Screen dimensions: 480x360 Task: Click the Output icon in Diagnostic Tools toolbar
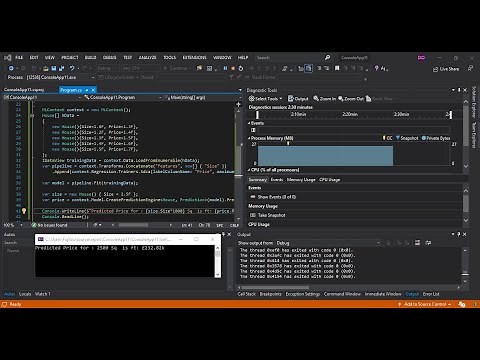291,99
